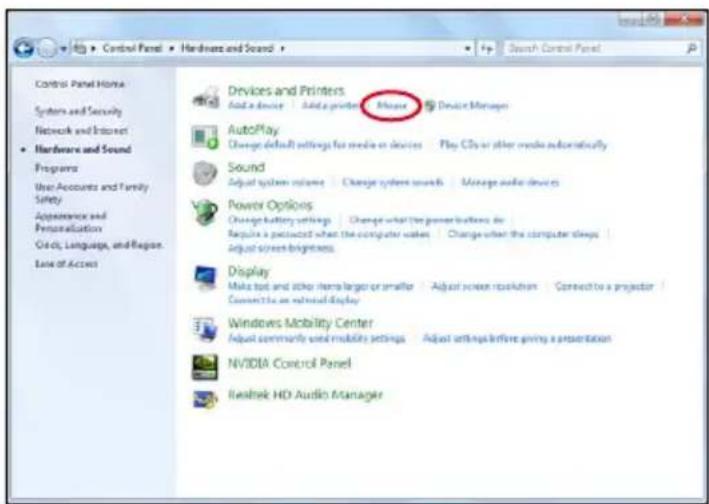Image resolution: width=709 pixels, height=504 pixels.
Task: Click the Sound speaker icon
Action: click(205, 174)
